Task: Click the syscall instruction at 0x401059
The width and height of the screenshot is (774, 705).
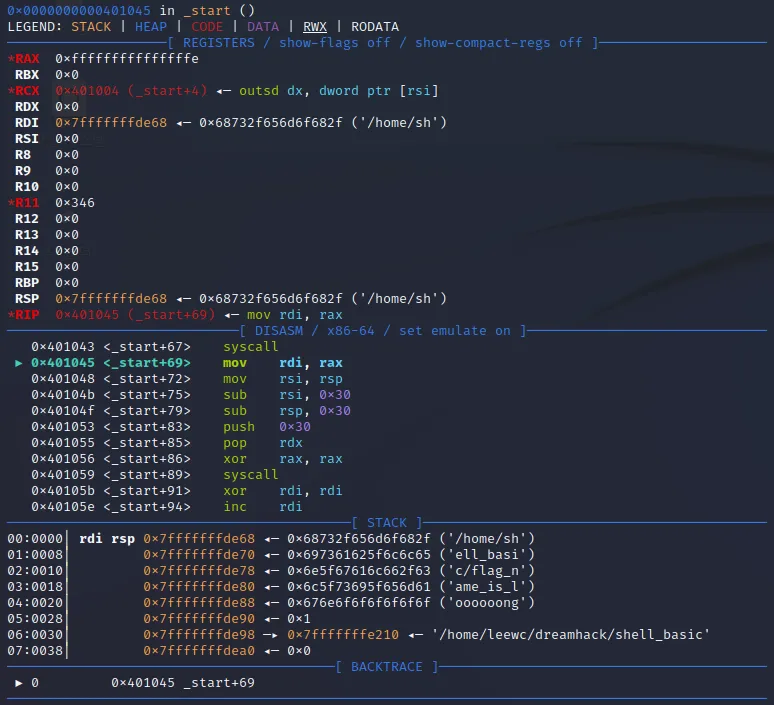Action: pos(155,474)
